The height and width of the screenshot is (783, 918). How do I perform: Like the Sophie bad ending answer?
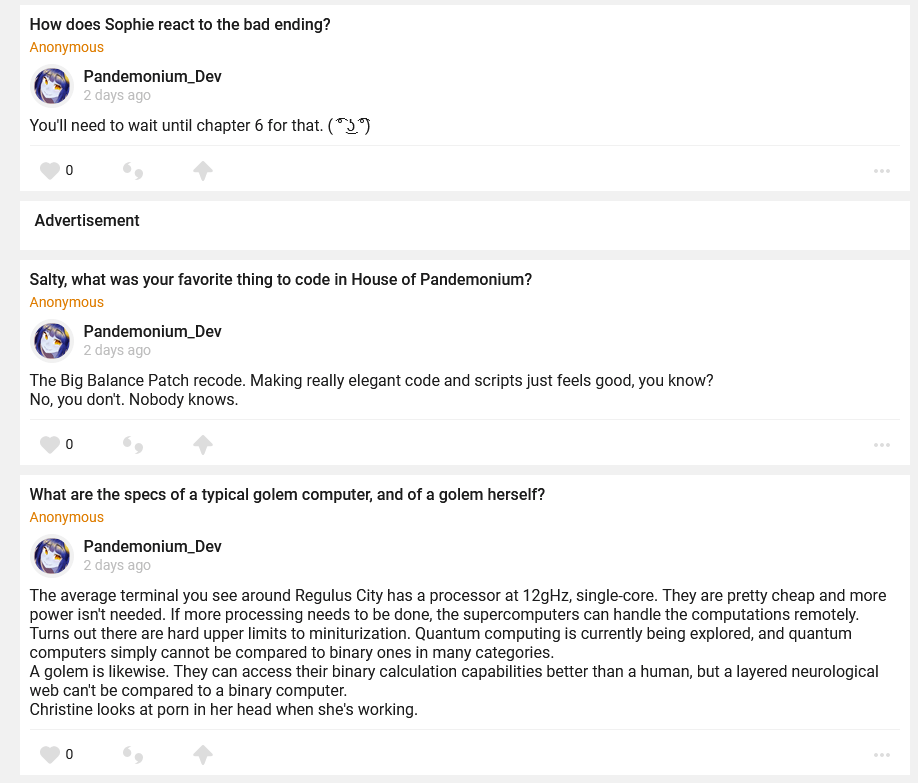click(x=49, y=171)
